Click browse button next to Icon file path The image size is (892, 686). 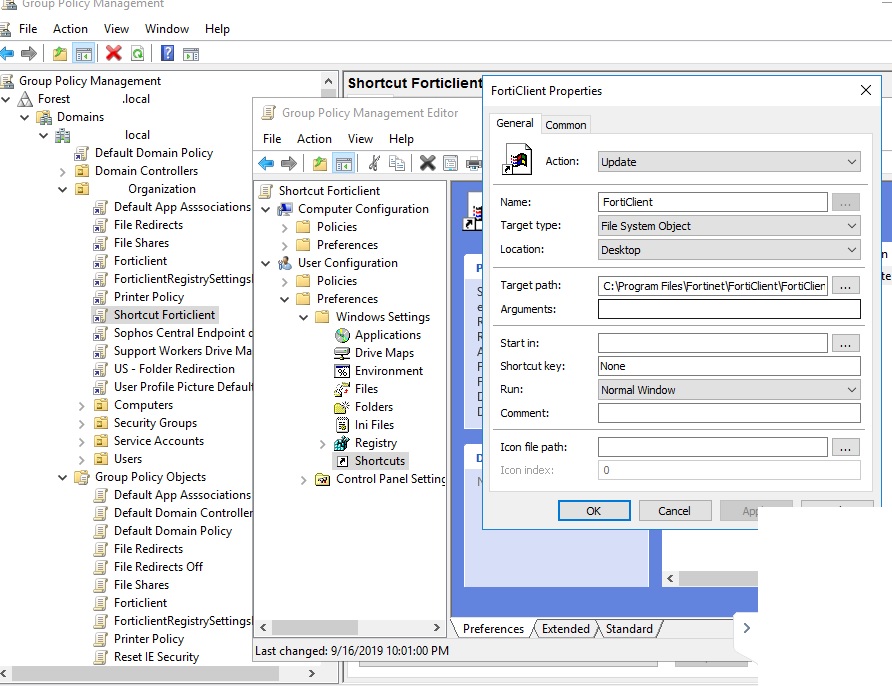tap(845, 448)
